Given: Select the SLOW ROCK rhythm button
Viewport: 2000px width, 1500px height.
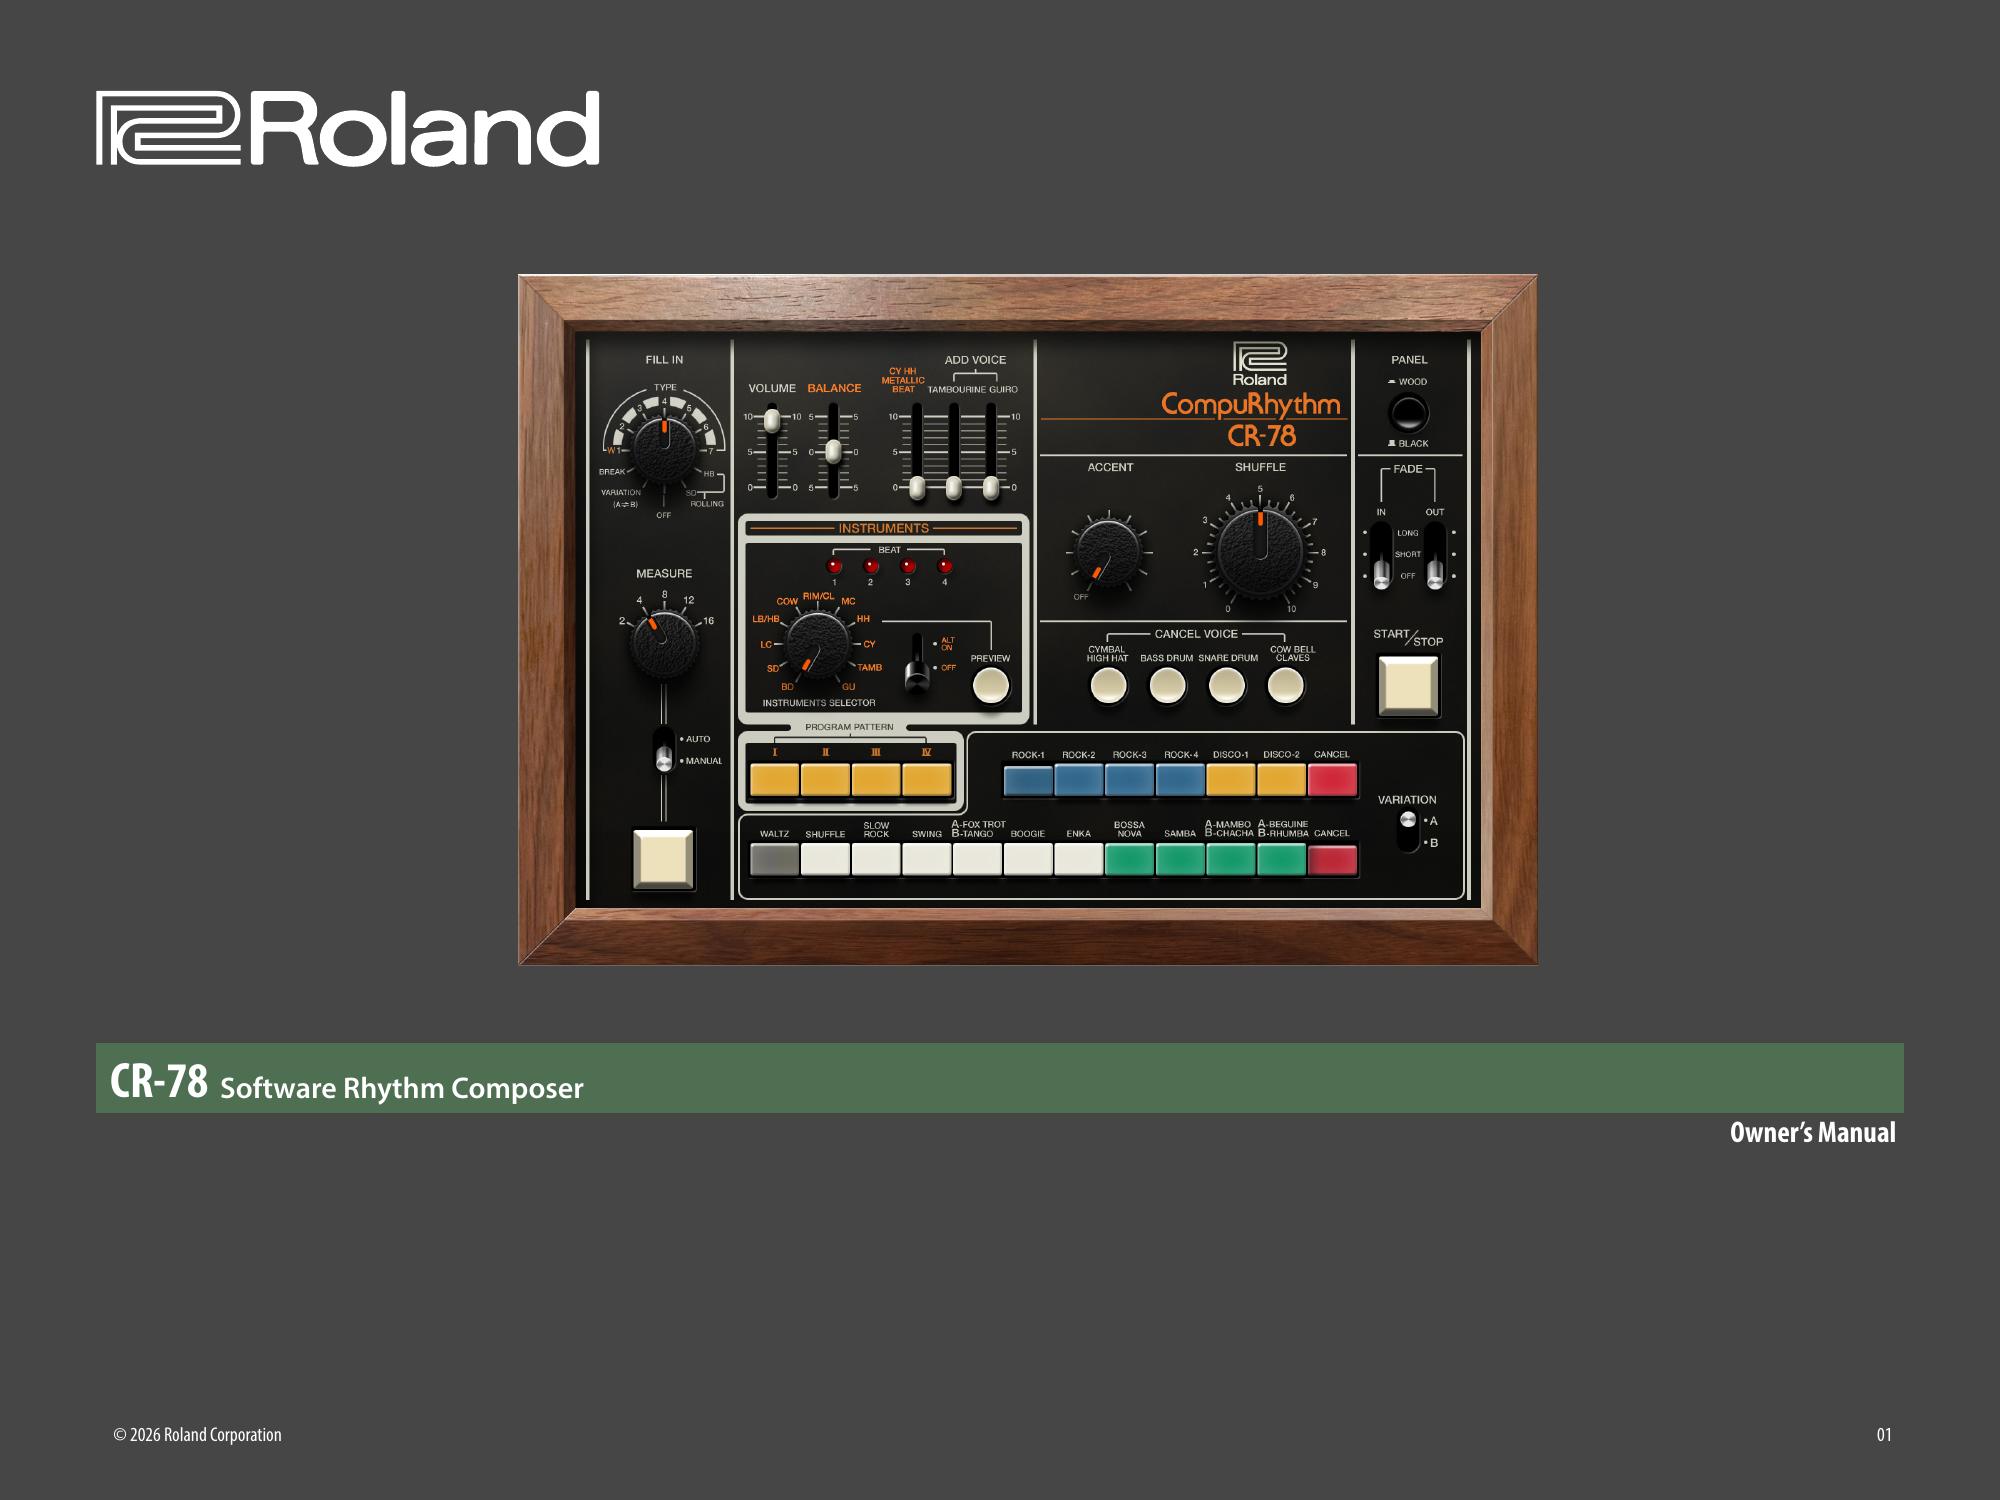Looking at the screenshot, I should click(876, 859).
